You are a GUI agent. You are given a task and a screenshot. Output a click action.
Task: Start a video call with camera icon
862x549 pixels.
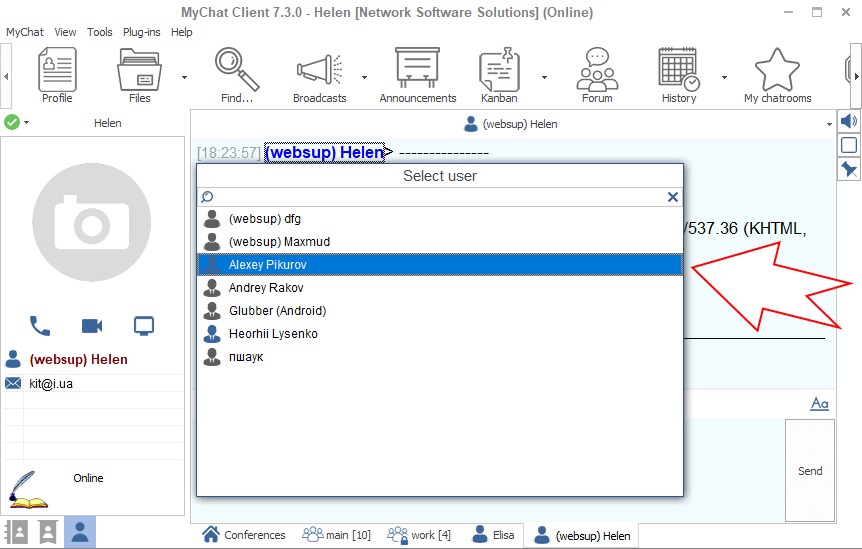click(92, 326)
